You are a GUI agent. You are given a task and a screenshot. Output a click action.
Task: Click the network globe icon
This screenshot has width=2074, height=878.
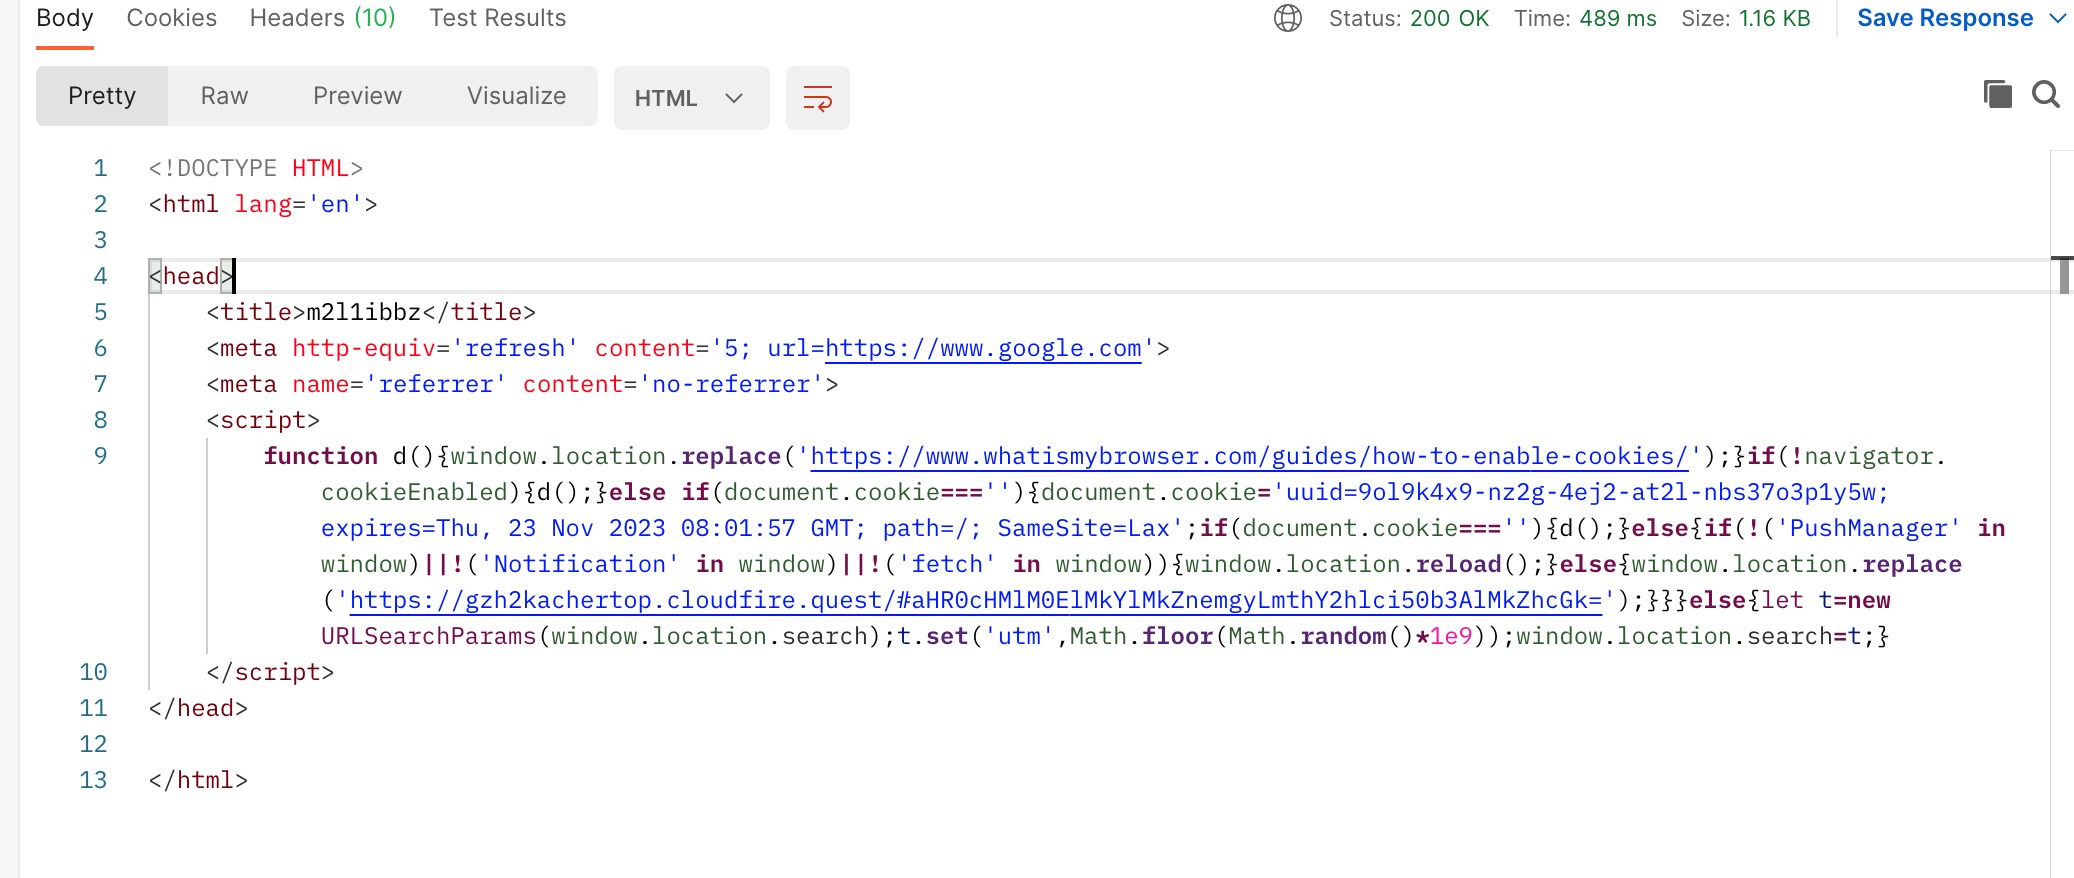click(1288, 18)
